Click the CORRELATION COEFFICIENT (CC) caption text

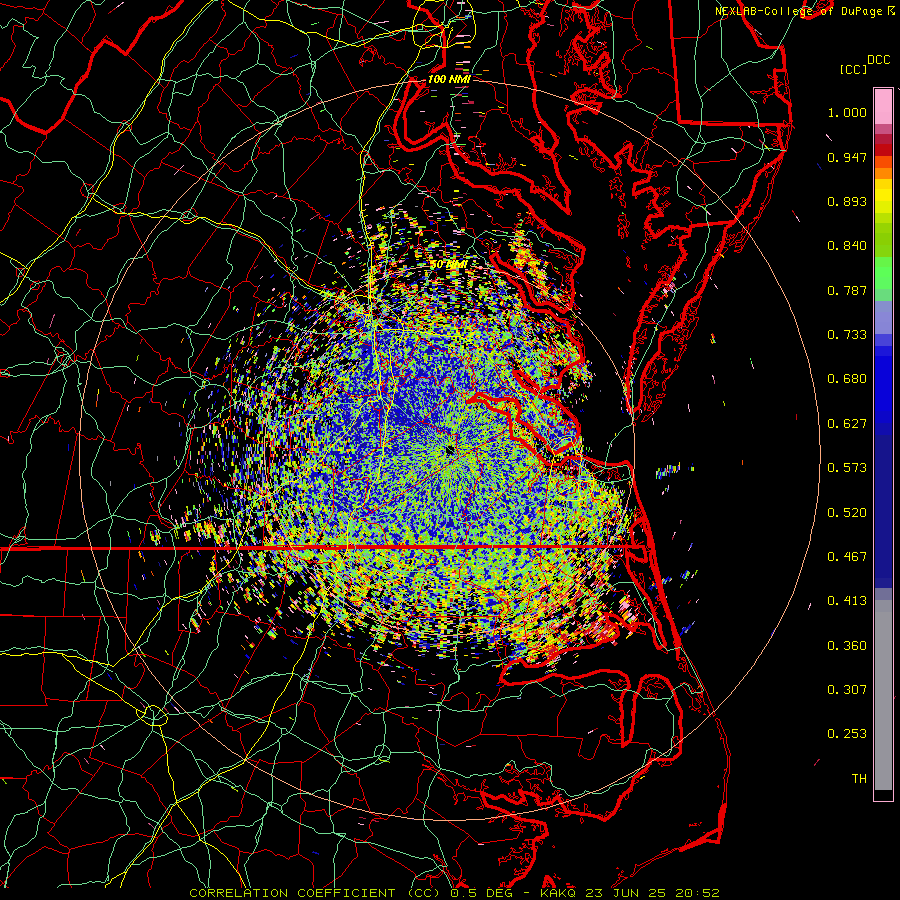point(317,893)
